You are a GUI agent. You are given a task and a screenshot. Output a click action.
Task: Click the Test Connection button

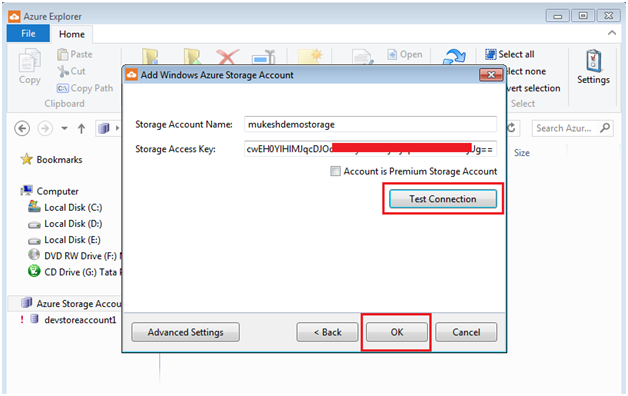[x=443, y=199]
